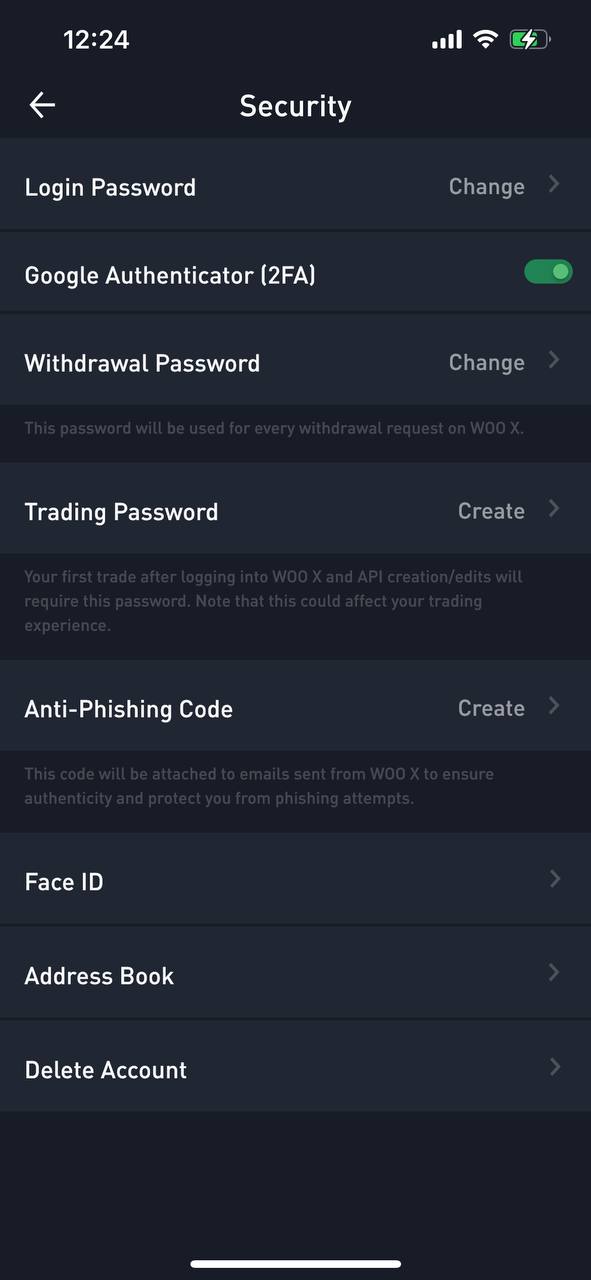Viewport: 591px width, 1280px height.
Task: Tap the Wi-Fi status icon
Action: [486, 40]
